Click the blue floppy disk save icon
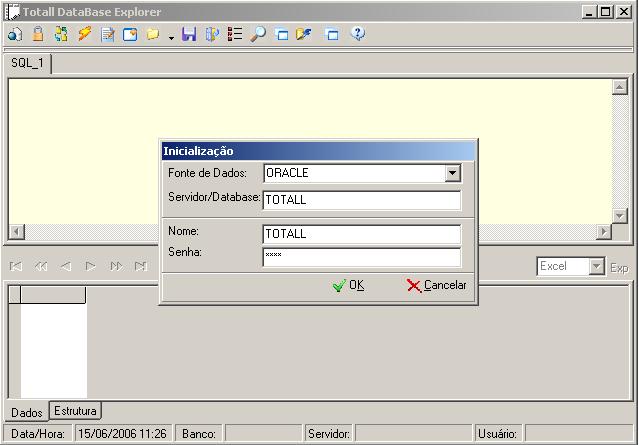The image size is (639, 445). (x=189, y=34)
